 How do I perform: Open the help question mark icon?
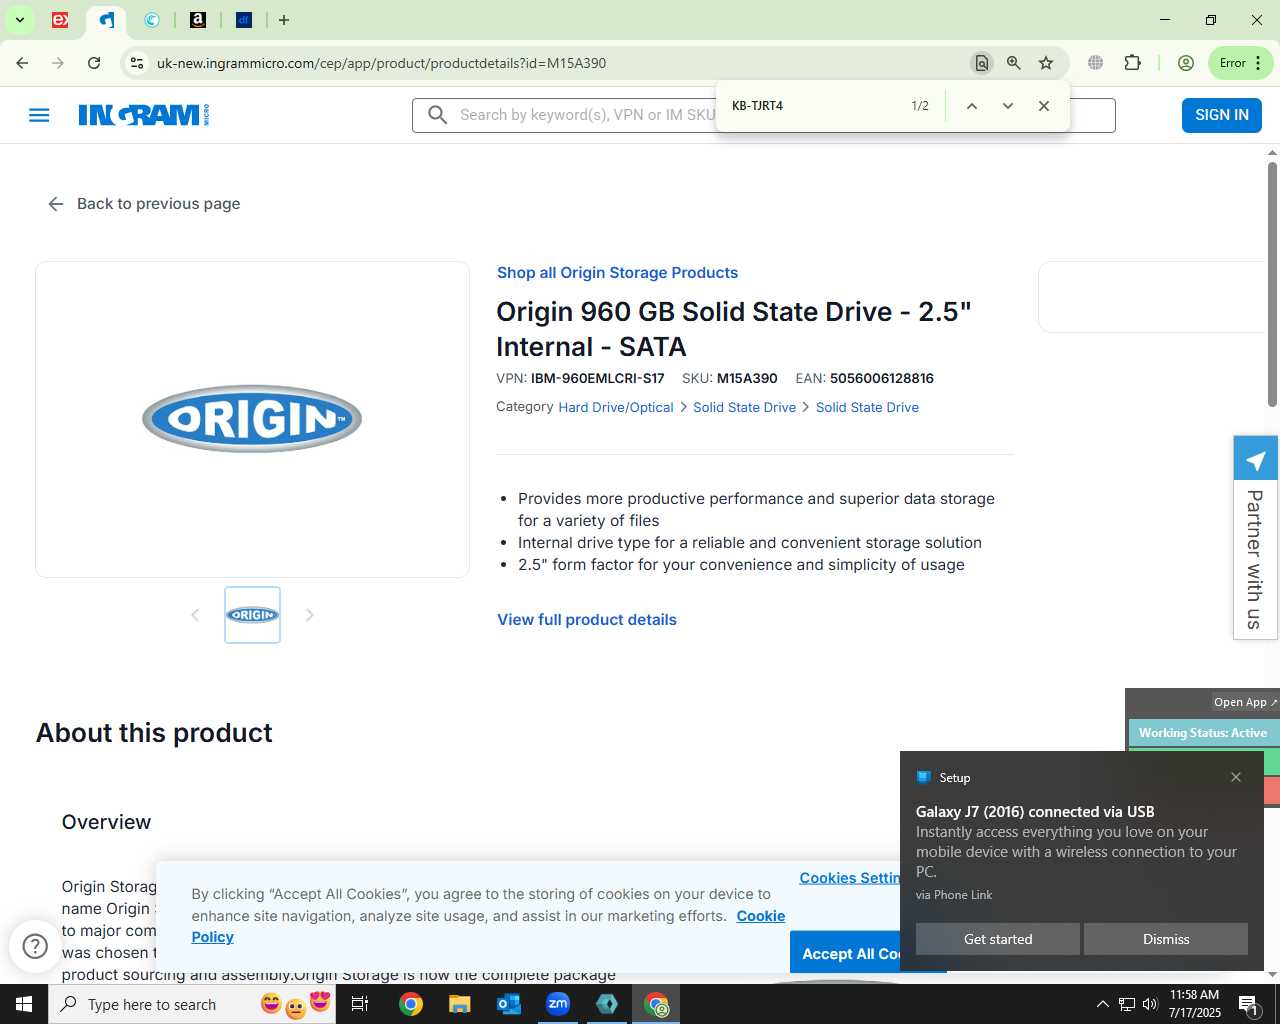point(35,946)
